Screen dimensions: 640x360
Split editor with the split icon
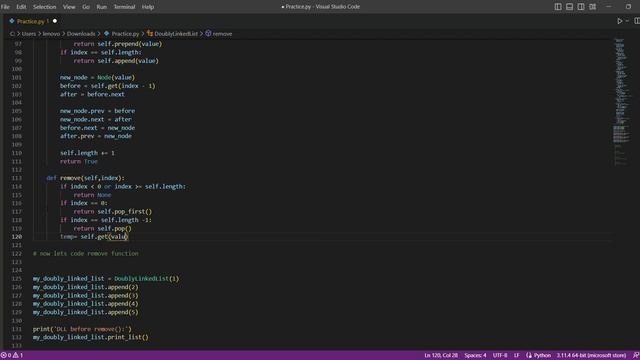tap(637, 21)
